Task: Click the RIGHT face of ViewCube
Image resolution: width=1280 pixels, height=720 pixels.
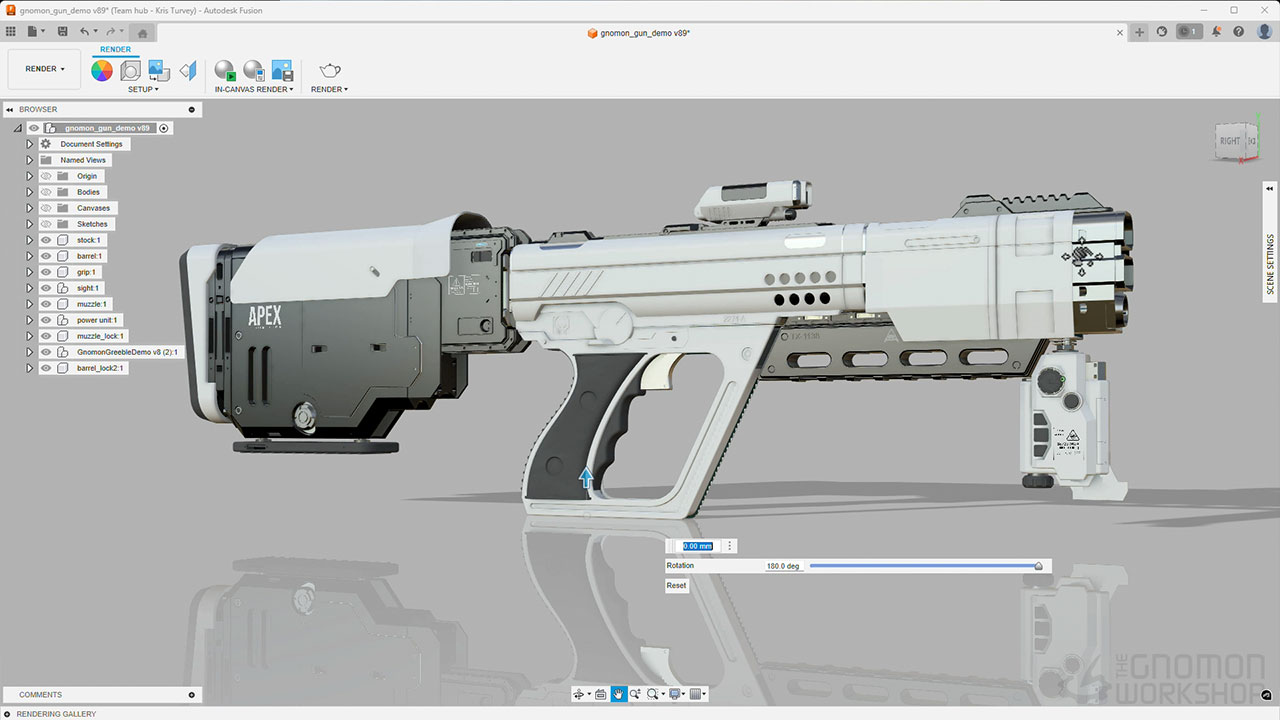Action: coord(1229,141)
